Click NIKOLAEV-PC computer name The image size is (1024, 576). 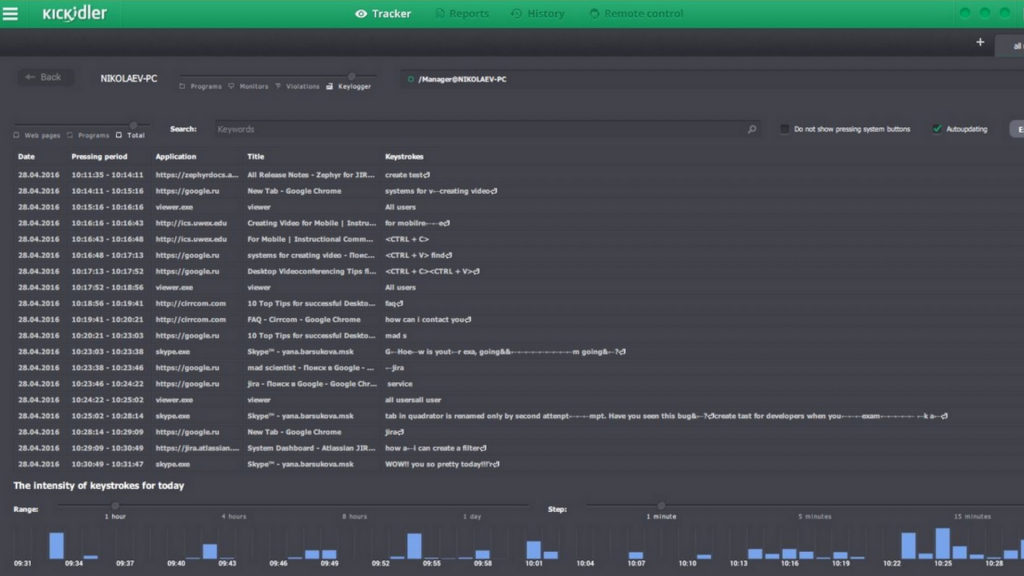[x=129, y=78]
